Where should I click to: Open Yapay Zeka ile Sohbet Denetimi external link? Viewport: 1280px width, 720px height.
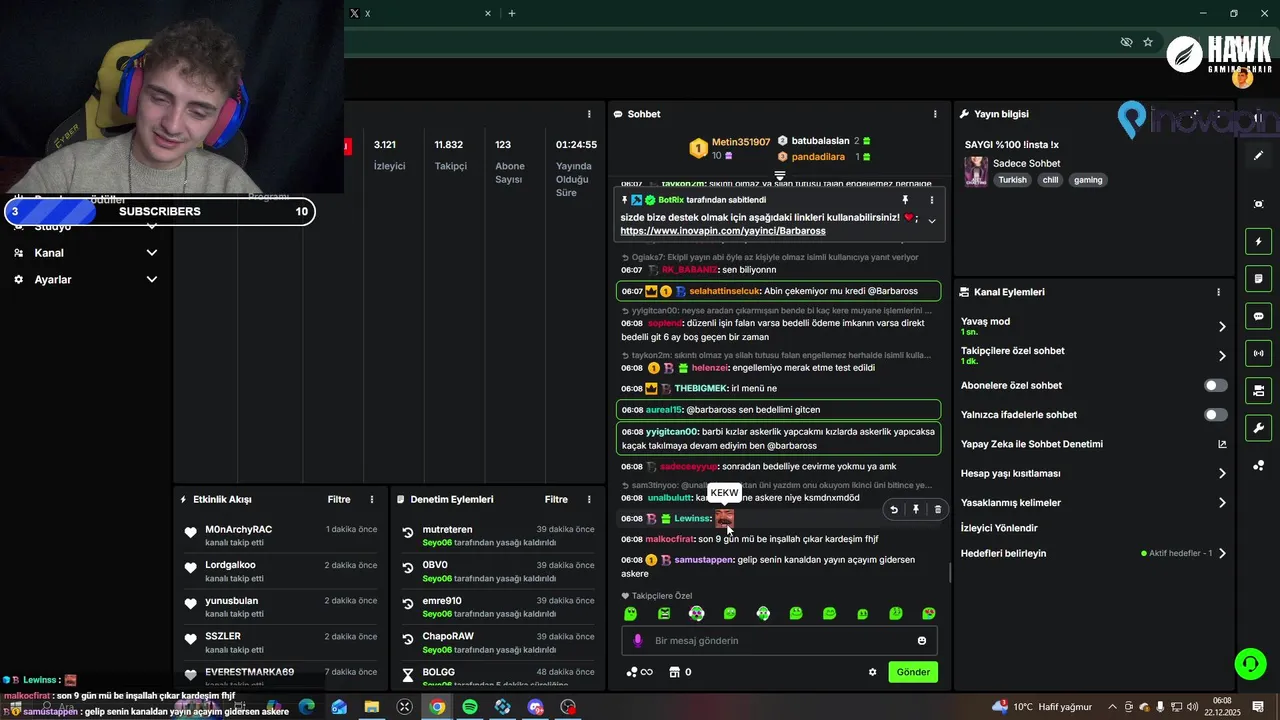(1222, 444)
